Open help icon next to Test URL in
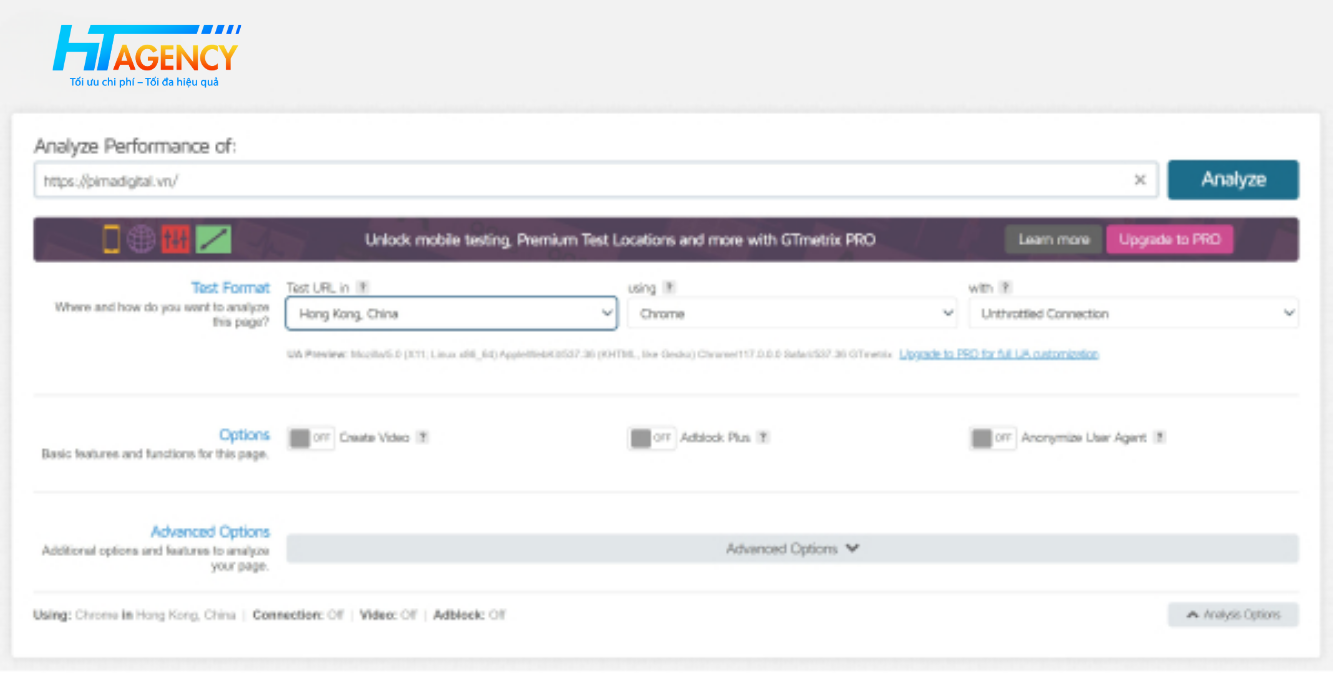The width and height of the screenshot is (1333, 673). pos(363,287)
